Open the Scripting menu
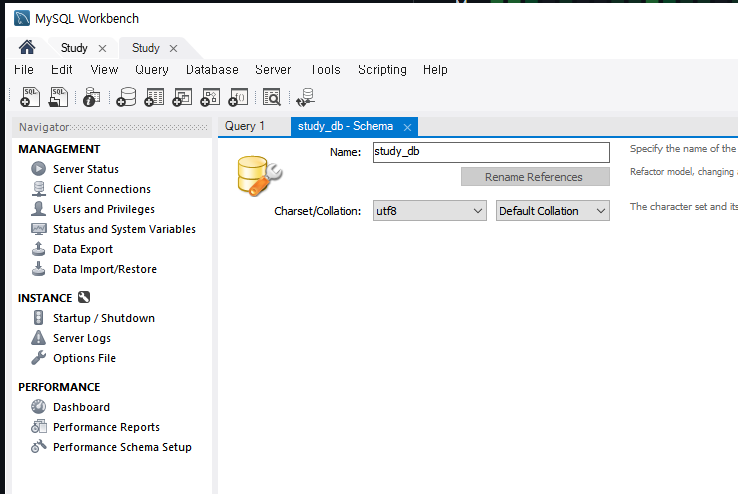 382,70
